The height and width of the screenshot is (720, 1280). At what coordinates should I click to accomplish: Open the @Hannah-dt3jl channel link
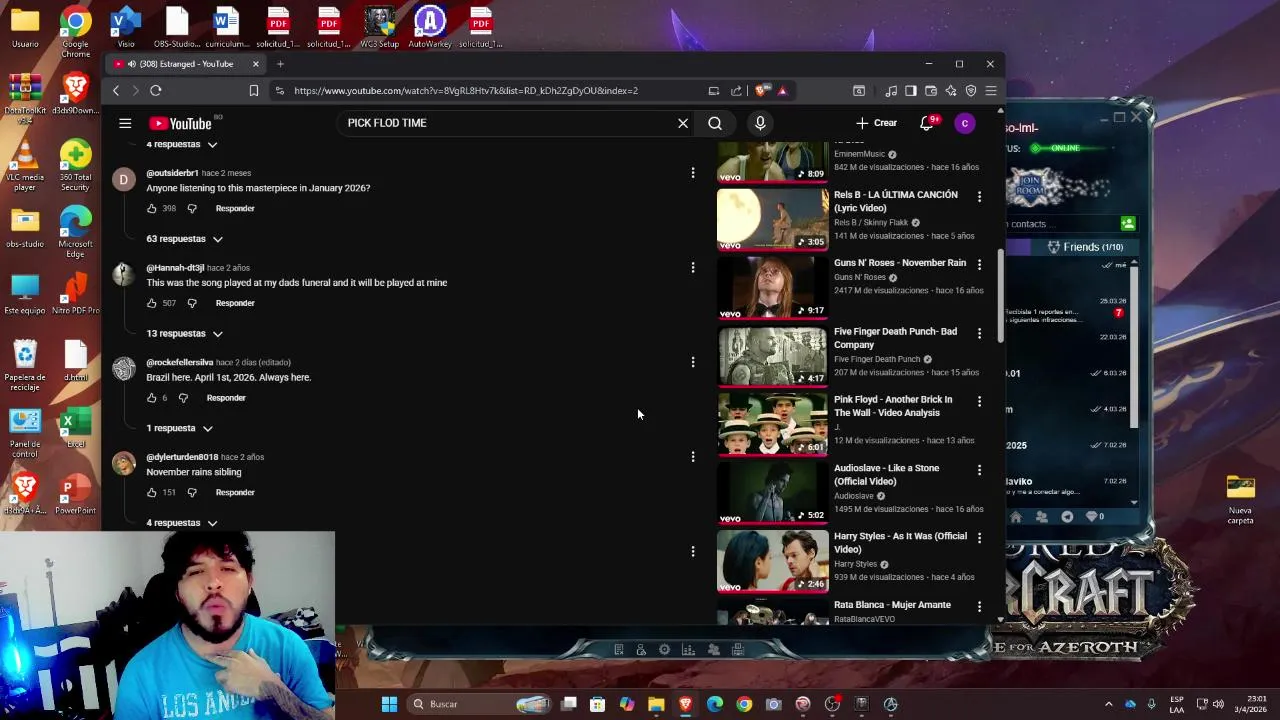[175, 268]
